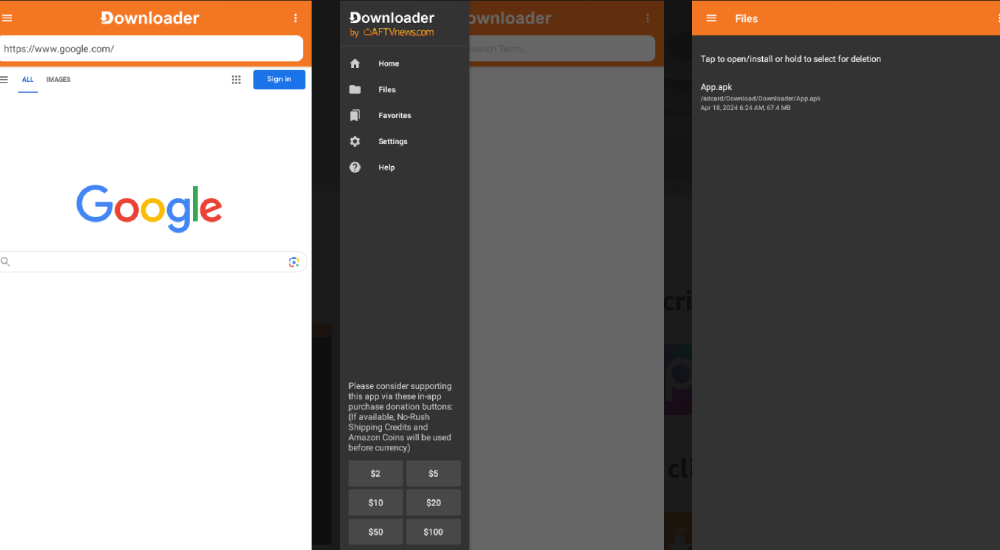Click the dimmed three-dot menu behind the drawer
Screen dimensions: 1000x550
[647, 18]
